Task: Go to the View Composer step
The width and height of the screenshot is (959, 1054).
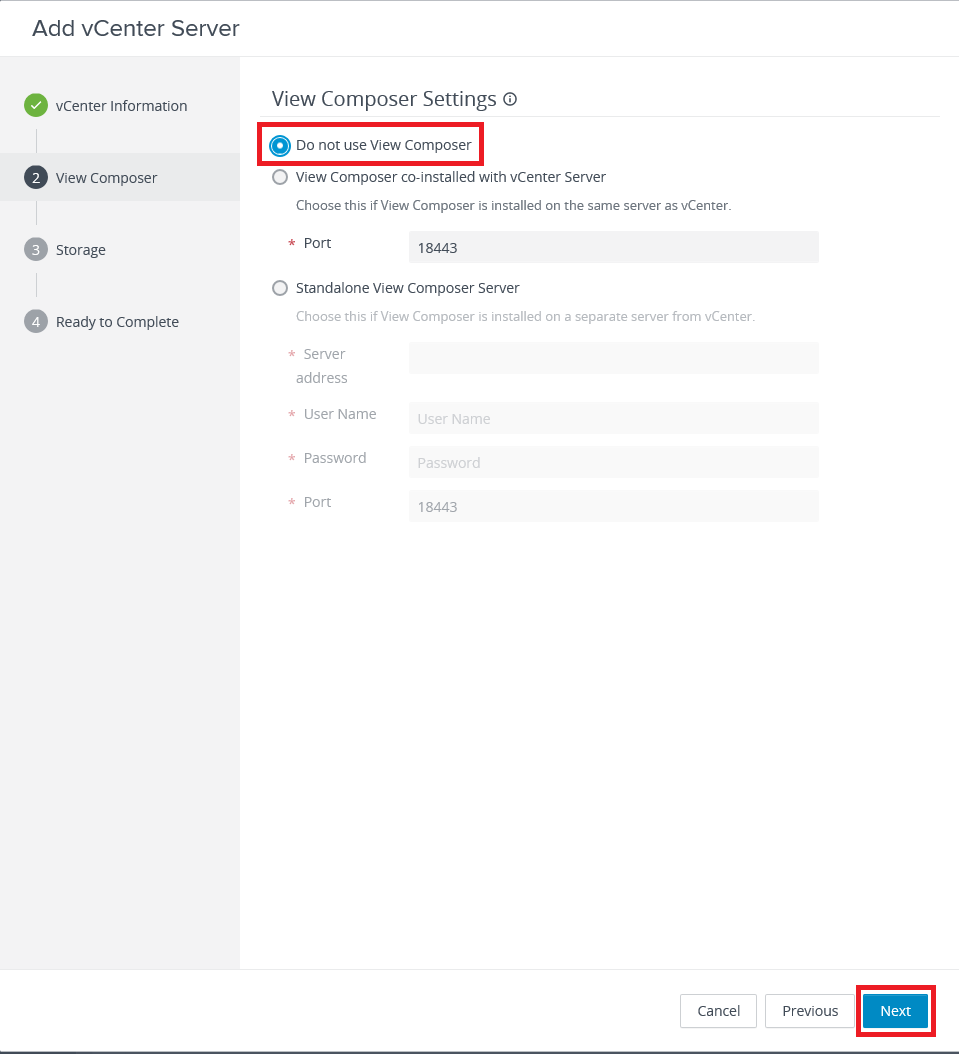Action: [106, 178]
